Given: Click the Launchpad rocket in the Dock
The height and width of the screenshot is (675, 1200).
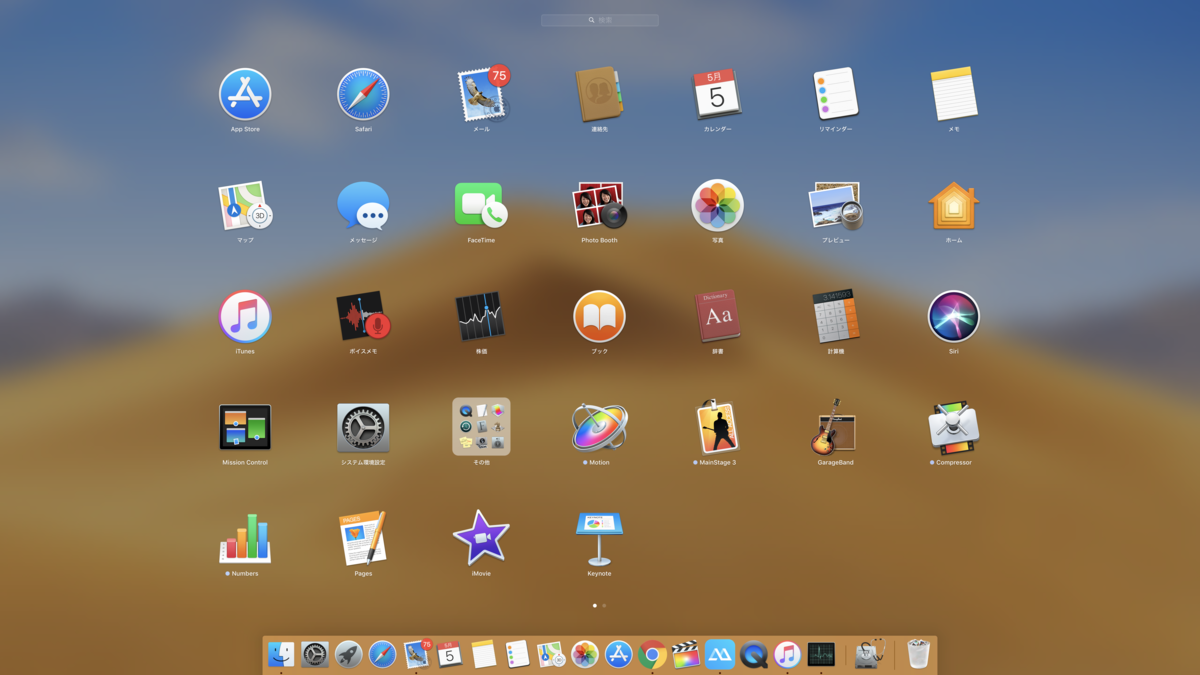Looking at the screenshot, I should tap(348, 654).
